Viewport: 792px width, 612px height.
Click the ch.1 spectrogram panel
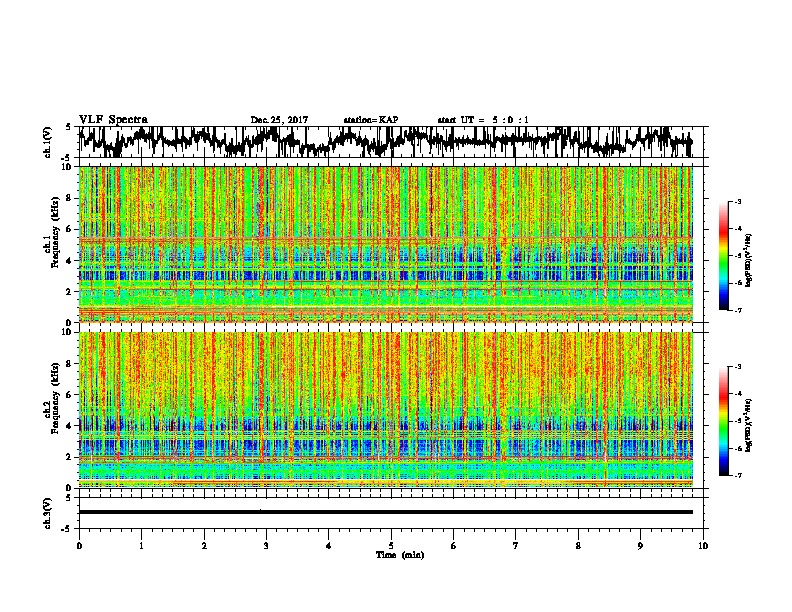coord(385,244)
